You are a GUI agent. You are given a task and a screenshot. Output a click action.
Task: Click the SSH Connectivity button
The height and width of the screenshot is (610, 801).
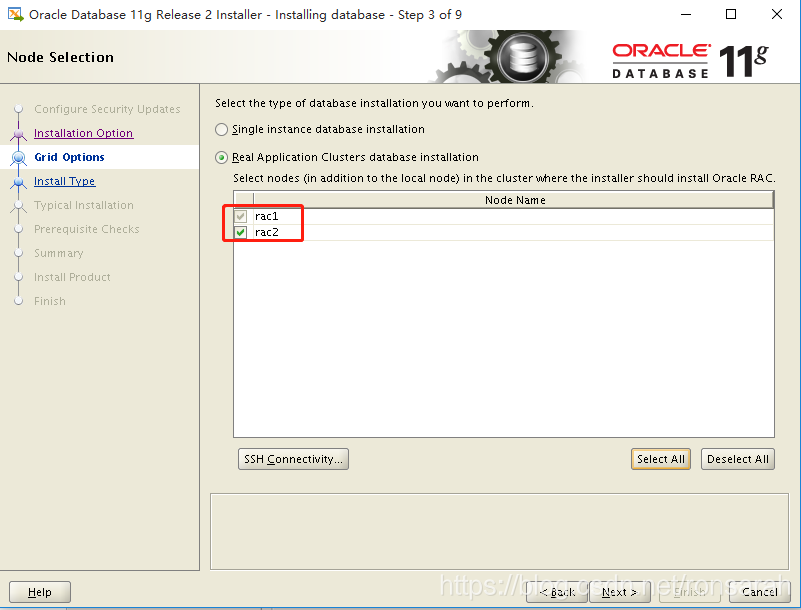(292, 459)
